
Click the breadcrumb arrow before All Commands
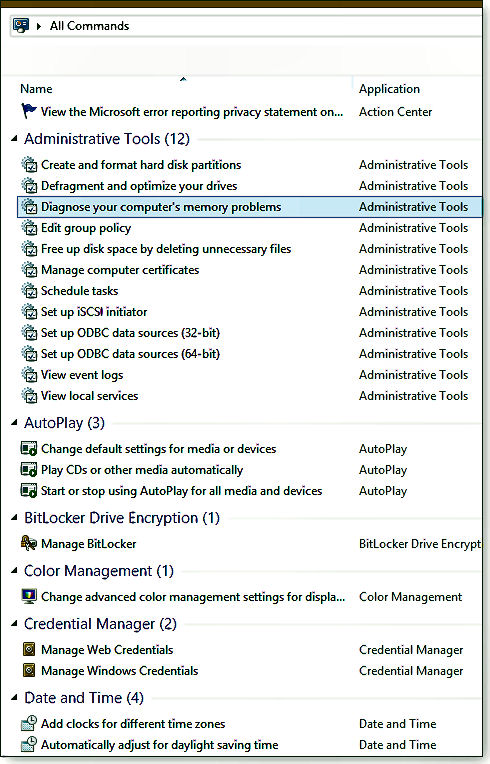(39, 26)
